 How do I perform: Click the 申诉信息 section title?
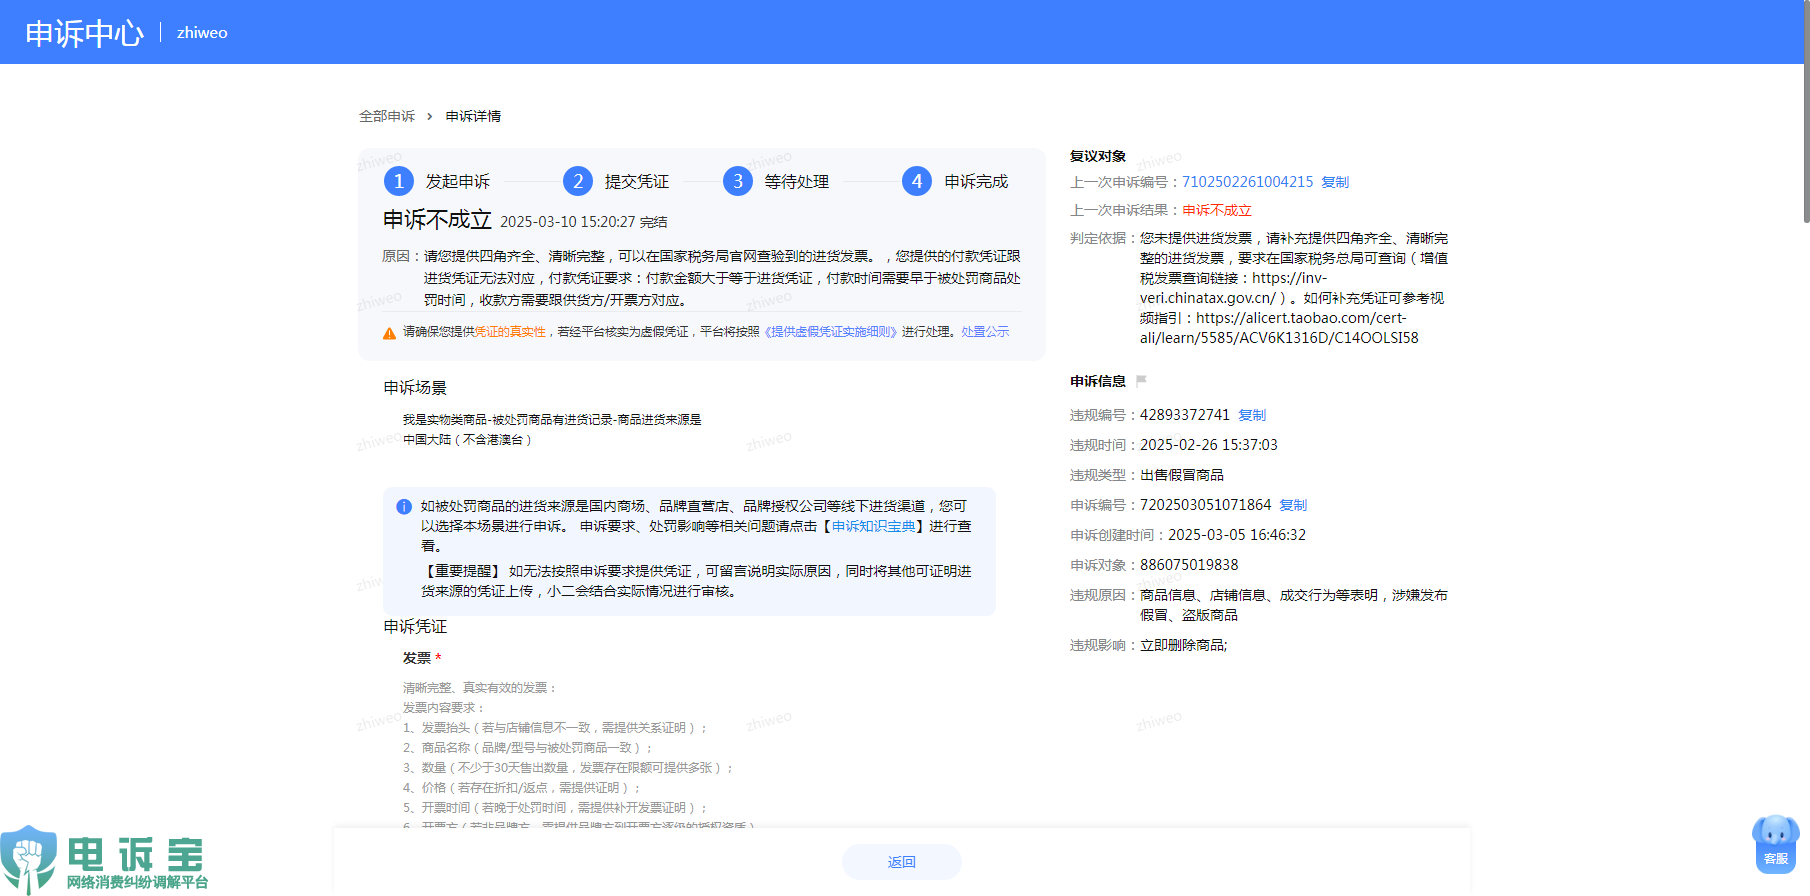pyautogui.click(x=1098, y=381)
